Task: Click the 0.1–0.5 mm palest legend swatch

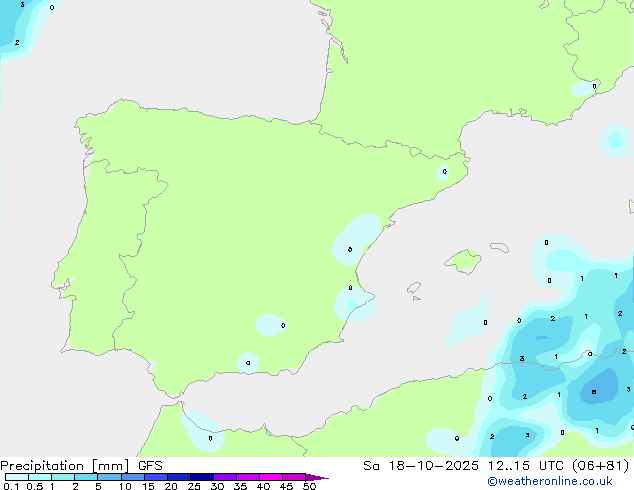Action: 17,477
